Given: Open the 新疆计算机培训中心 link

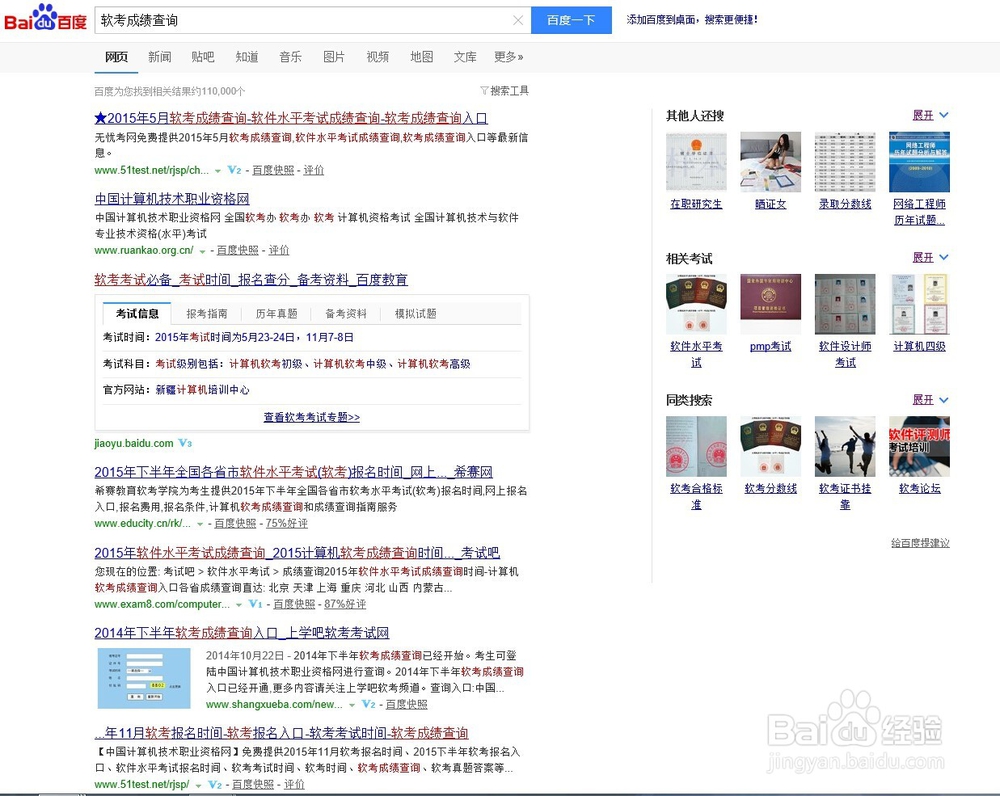Looking at the screenshot, I should point(202,390).
